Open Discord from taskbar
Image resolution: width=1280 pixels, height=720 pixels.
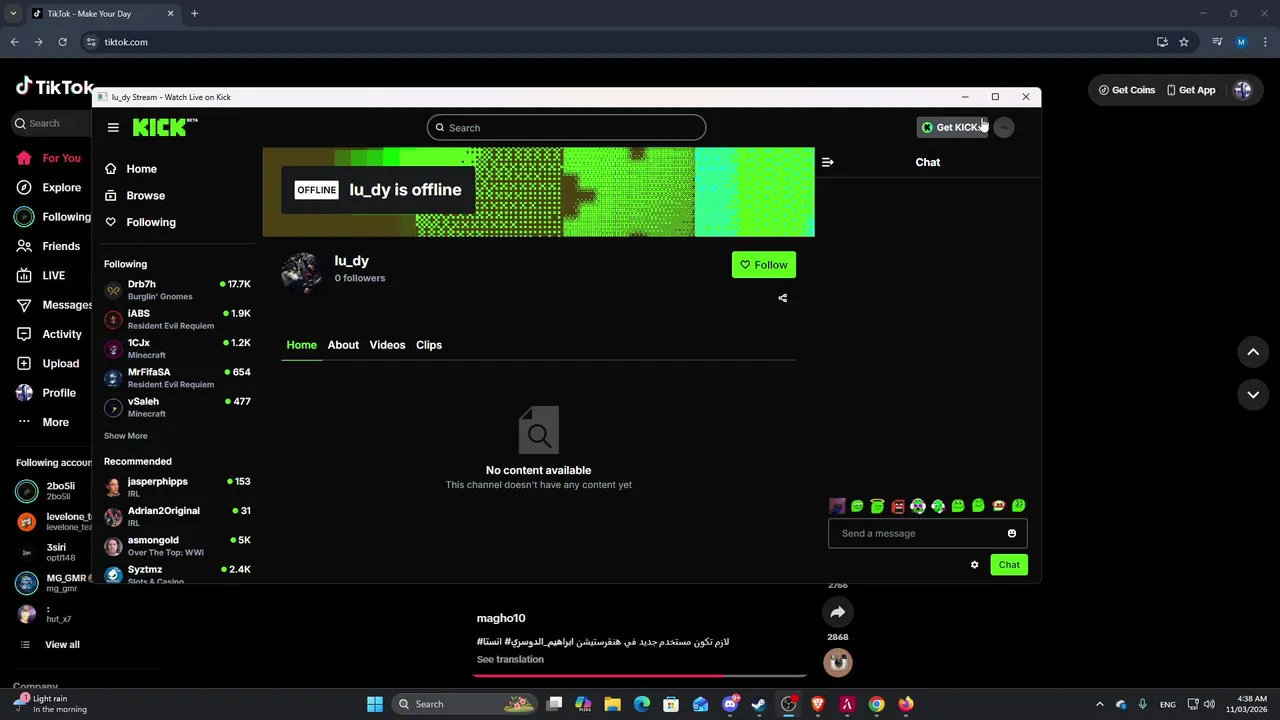pos(730,704)
